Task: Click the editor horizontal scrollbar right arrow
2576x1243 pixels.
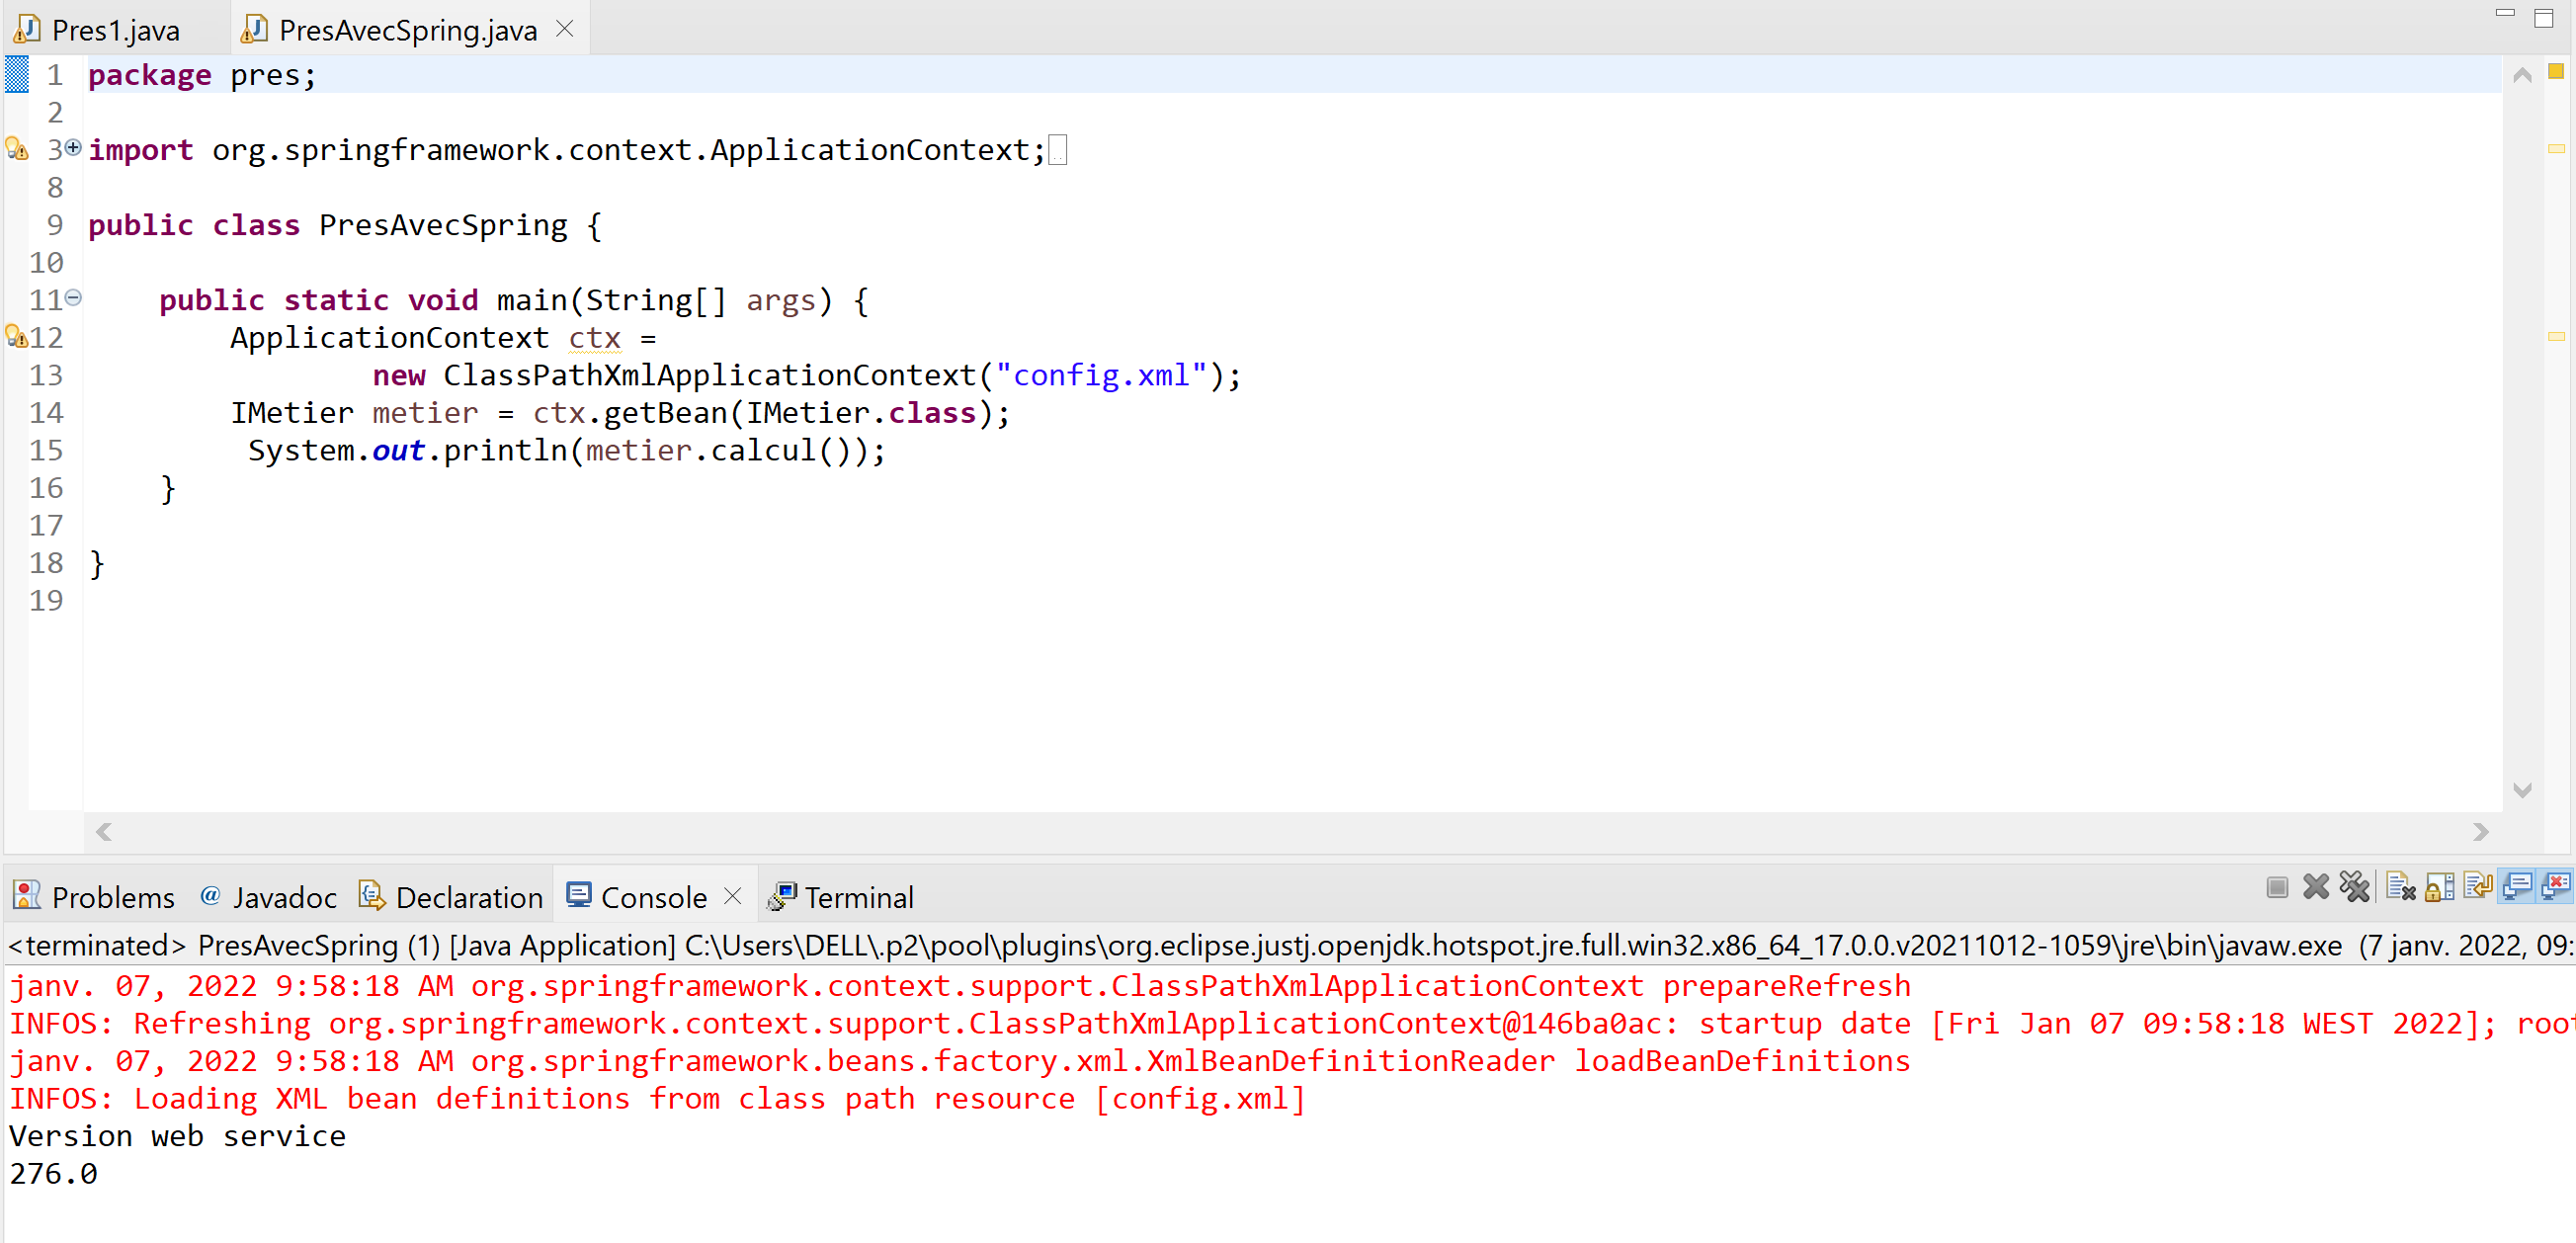Action: click(2481, 831)
